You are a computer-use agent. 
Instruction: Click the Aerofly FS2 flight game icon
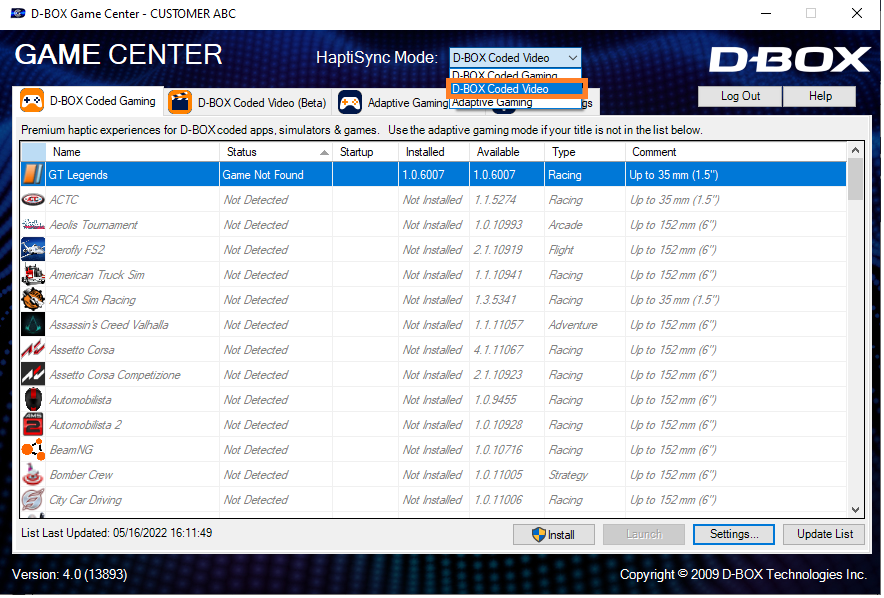pyautogui.click(x=32, y=249)
